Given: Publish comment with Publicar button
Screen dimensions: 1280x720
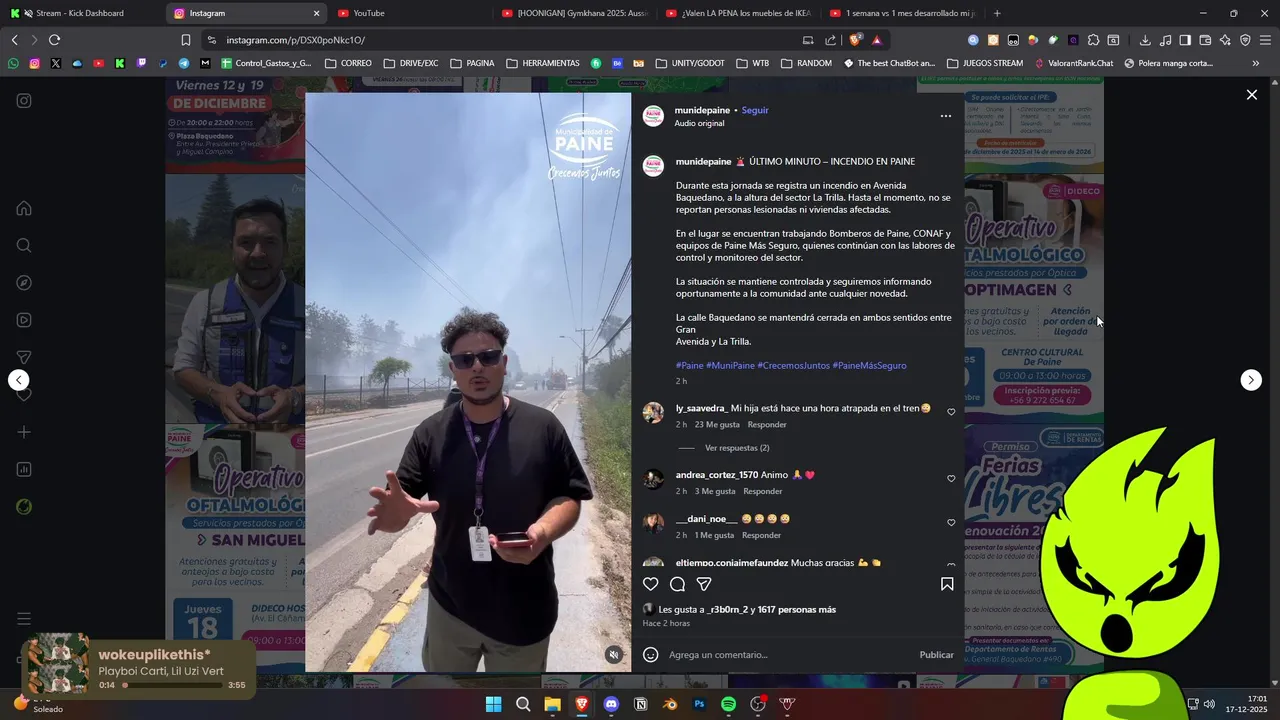Looking at the screenshot, I should [x=936, y=655].
